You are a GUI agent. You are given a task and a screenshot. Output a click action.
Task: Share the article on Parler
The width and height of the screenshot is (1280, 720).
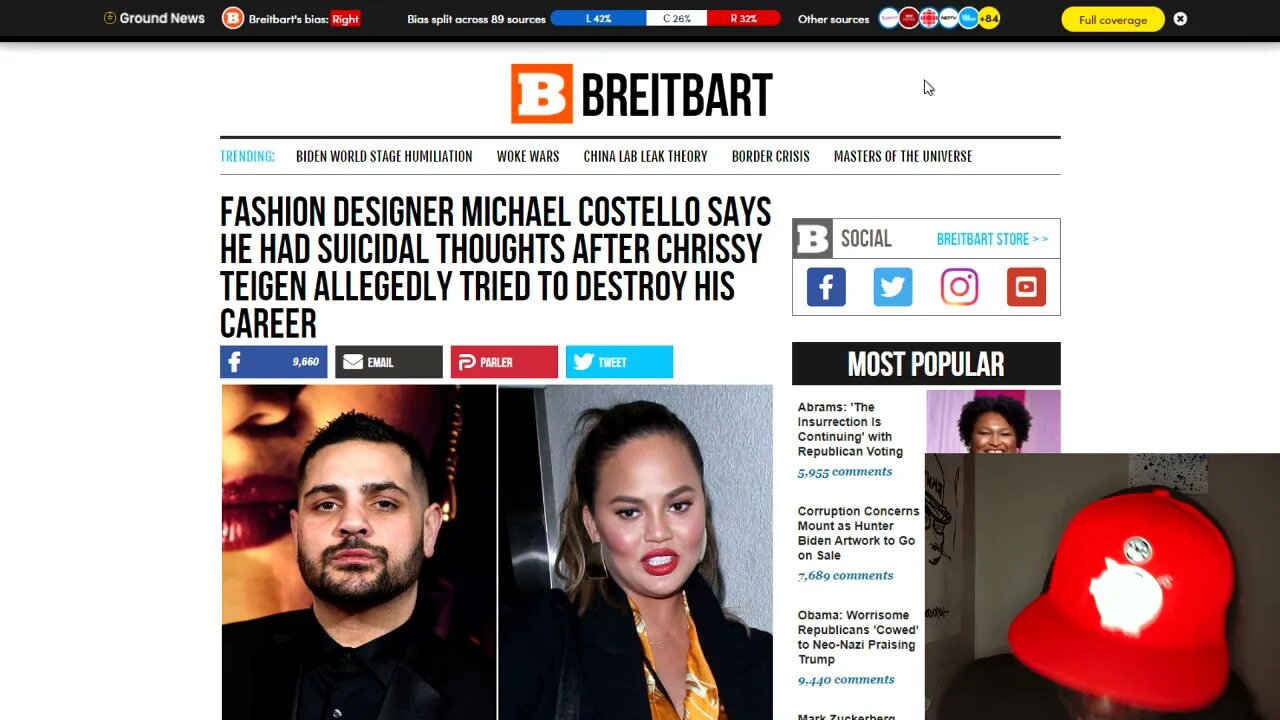pos(504,362)
